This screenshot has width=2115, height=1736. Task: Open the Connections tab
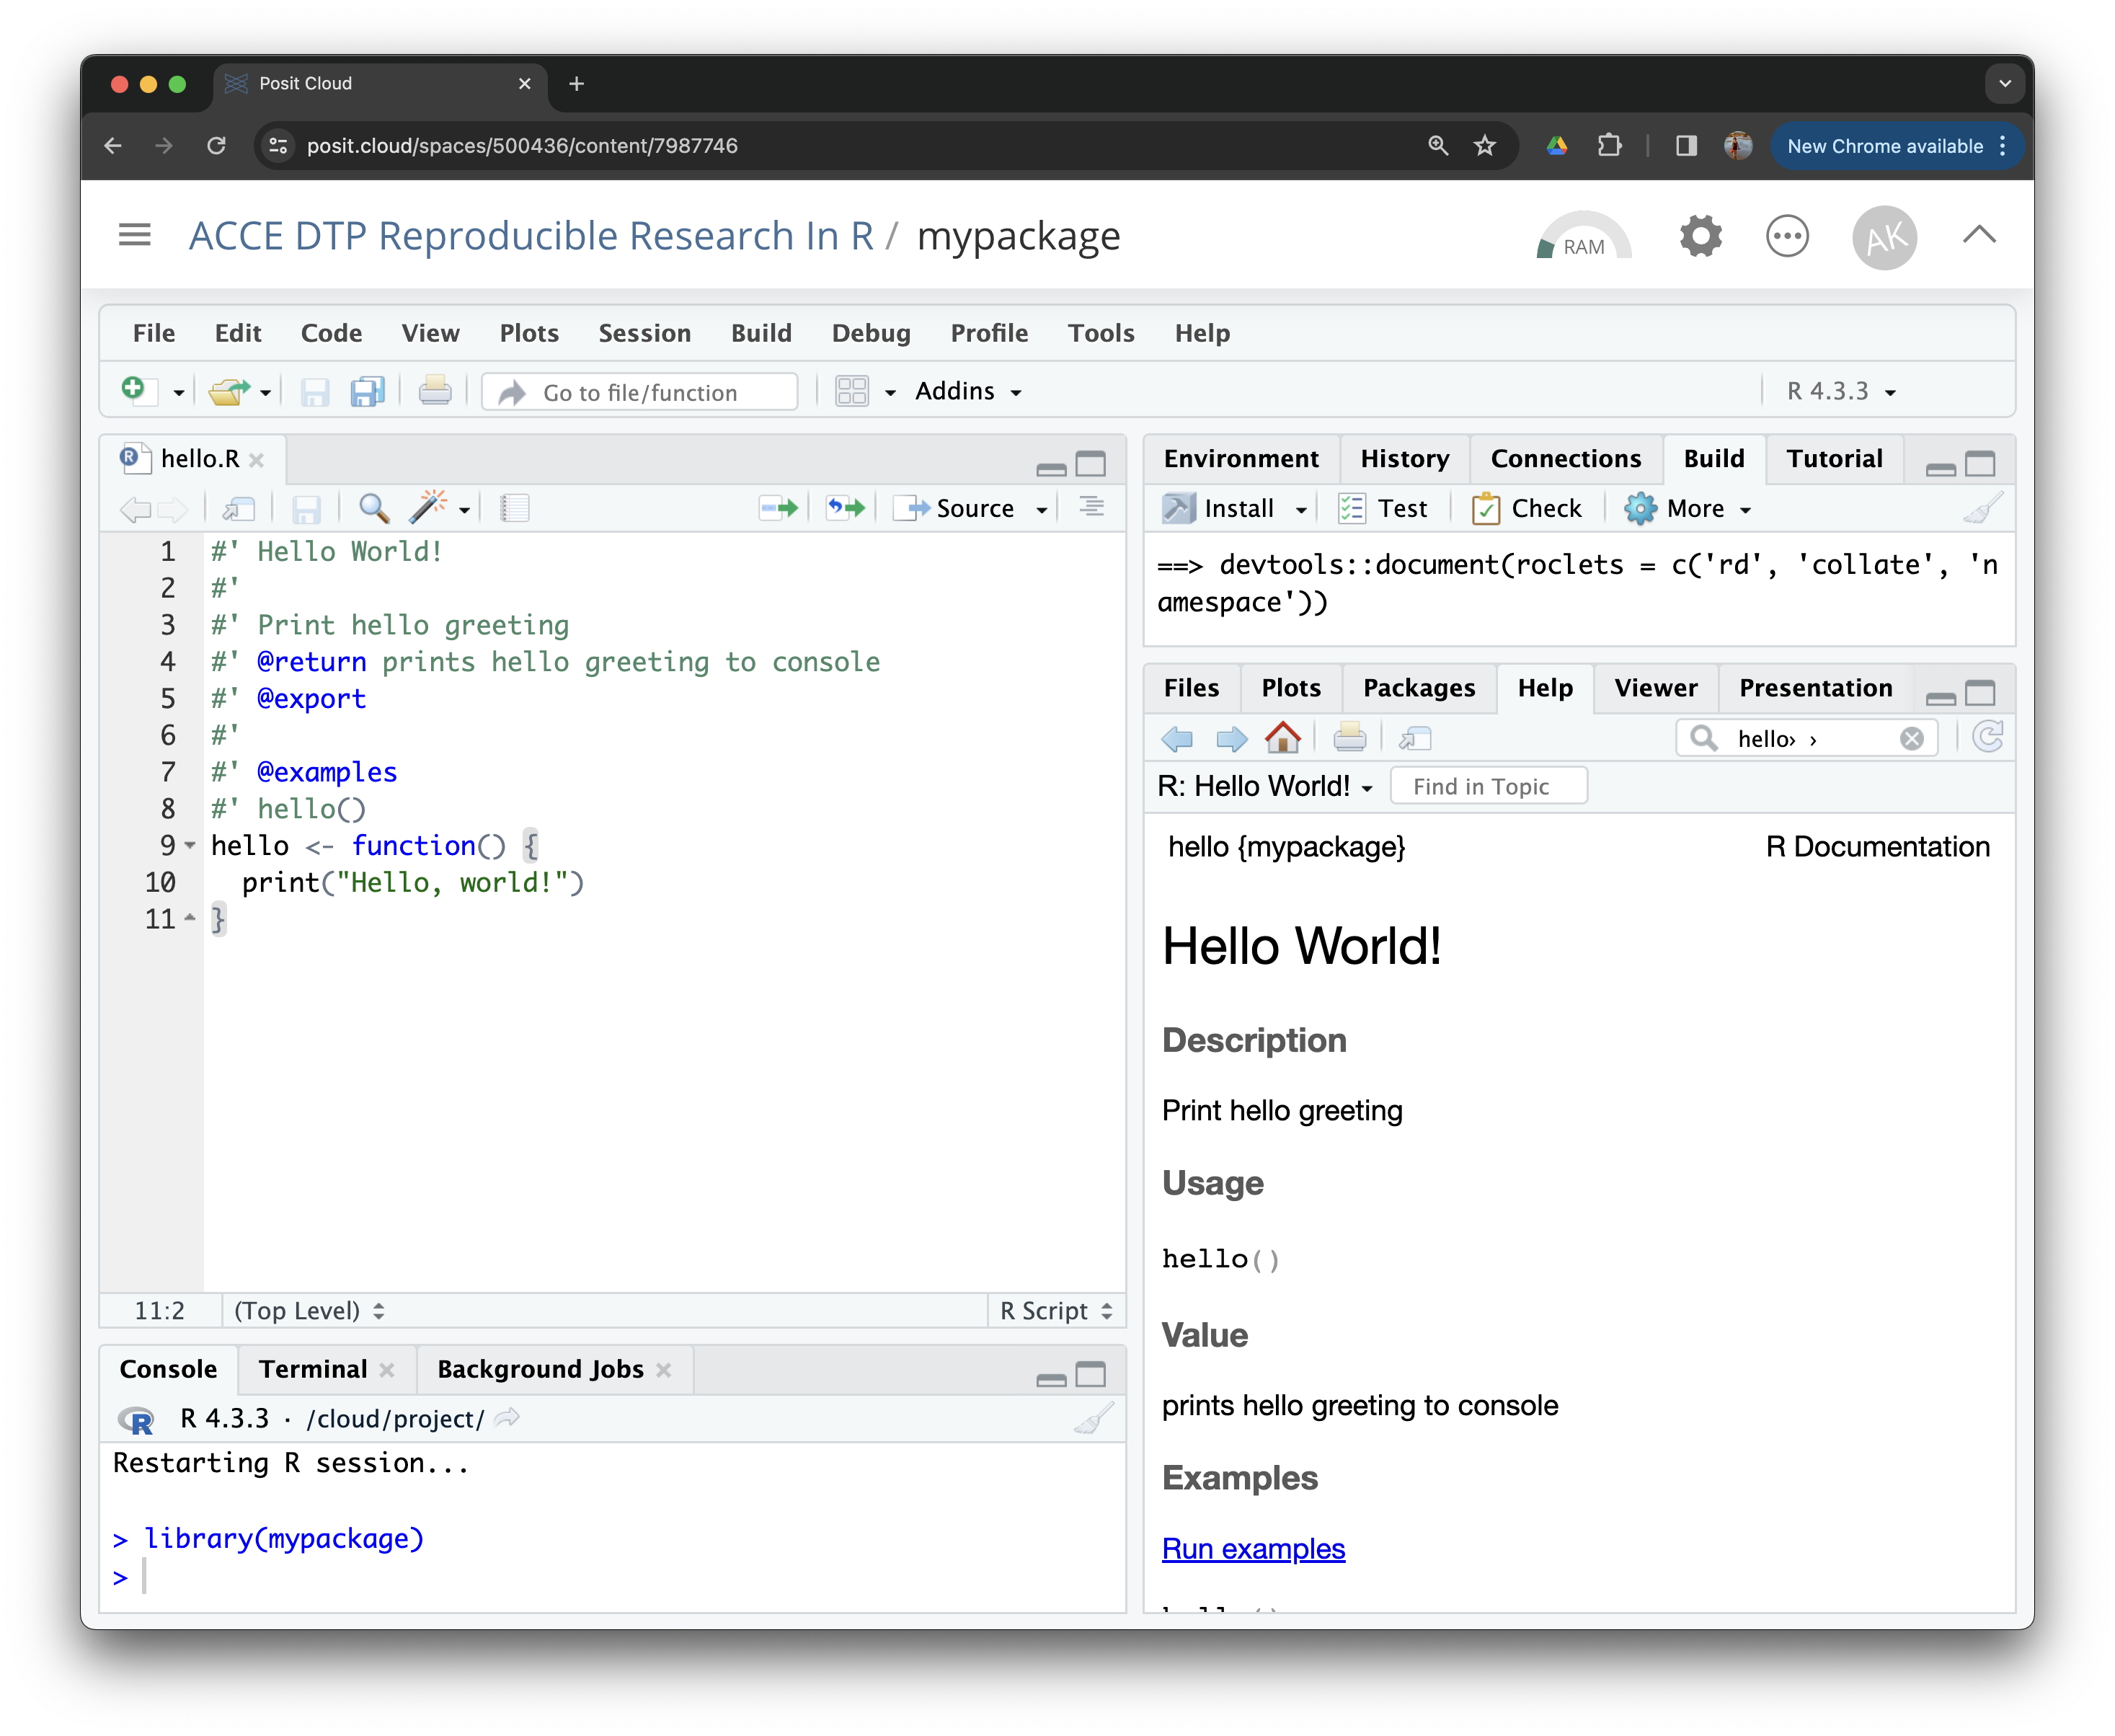click(1566, 458)
